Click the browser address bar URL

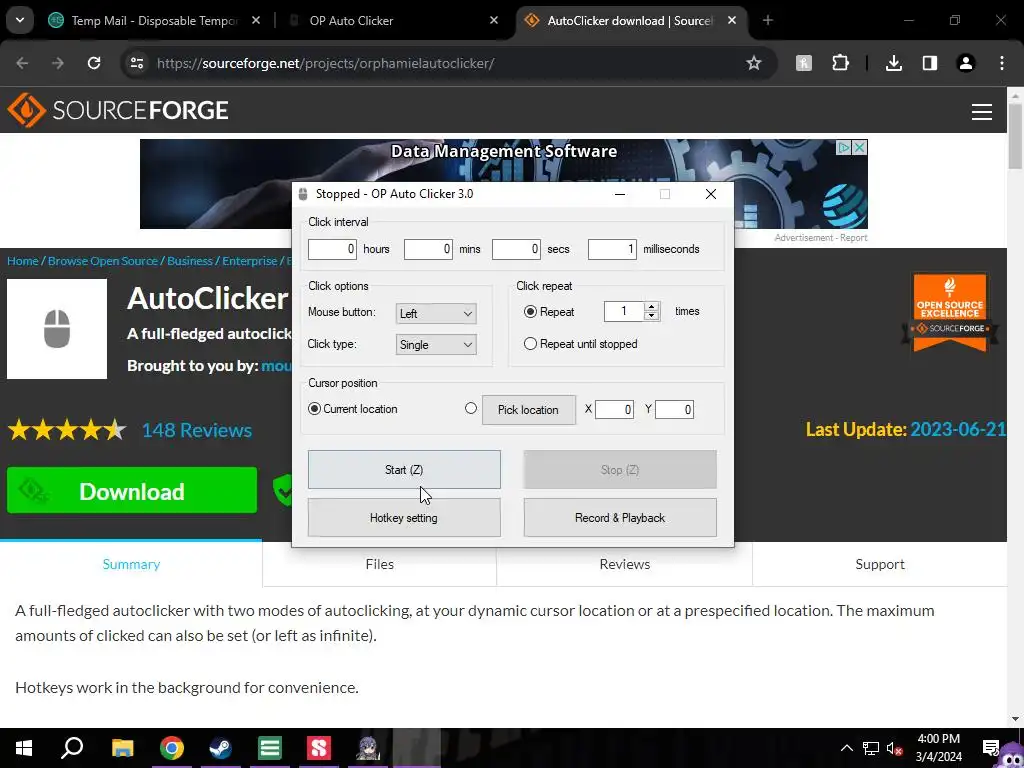325,63
